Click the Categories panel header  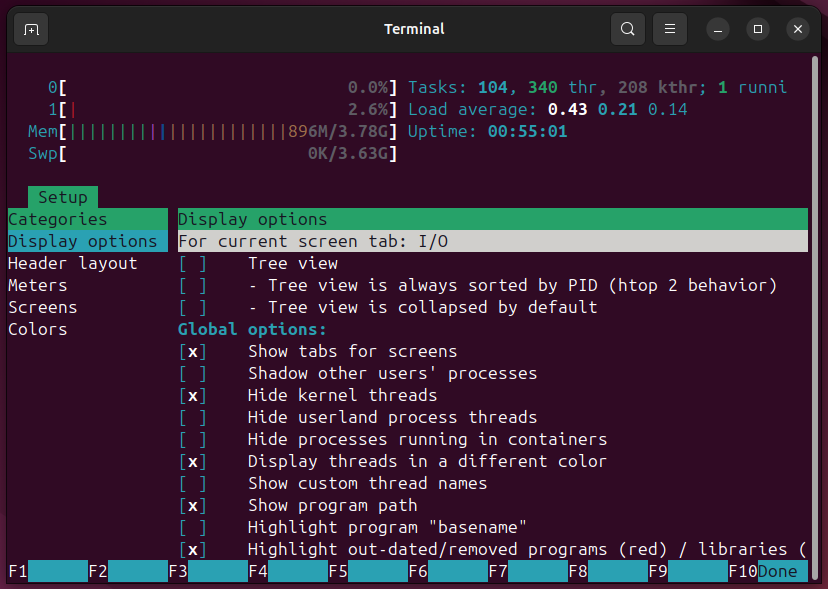coord(88,219)
